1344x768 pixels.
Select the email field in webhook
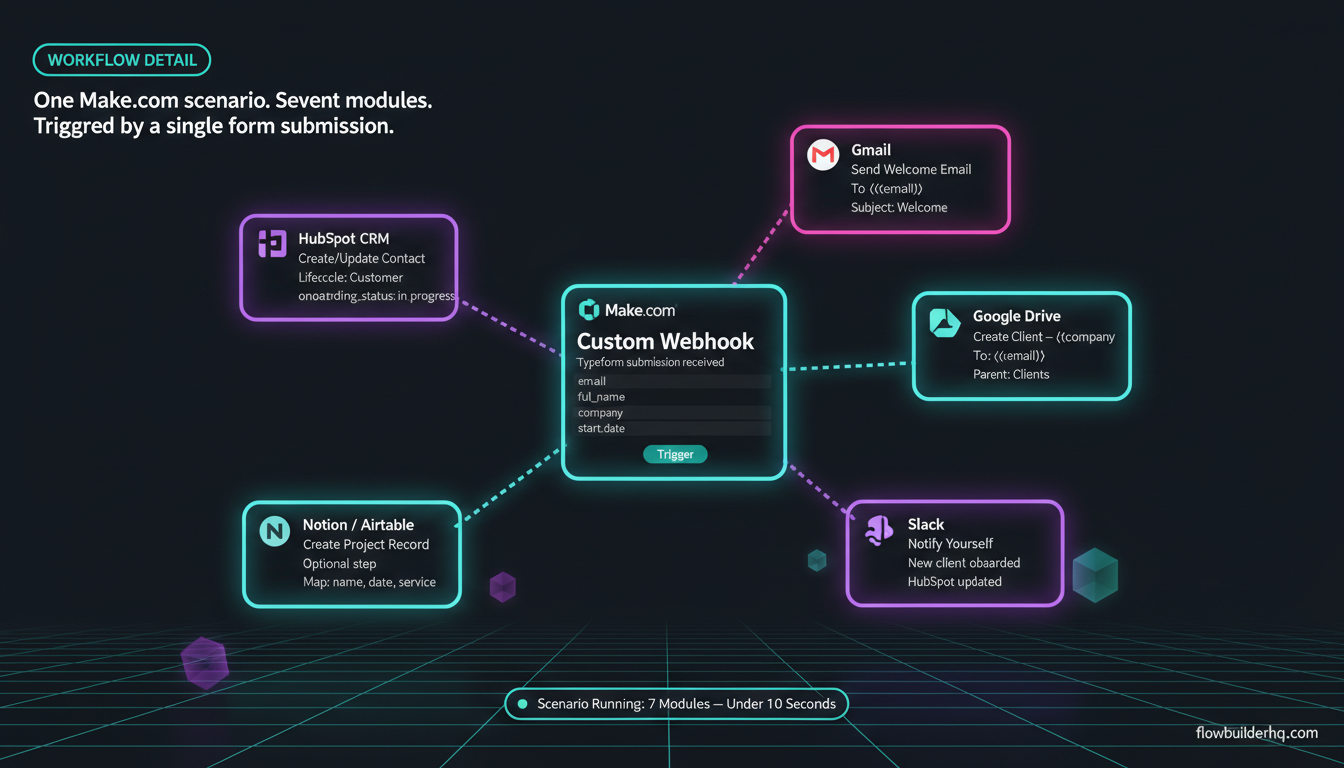click(x=674, y=381)
